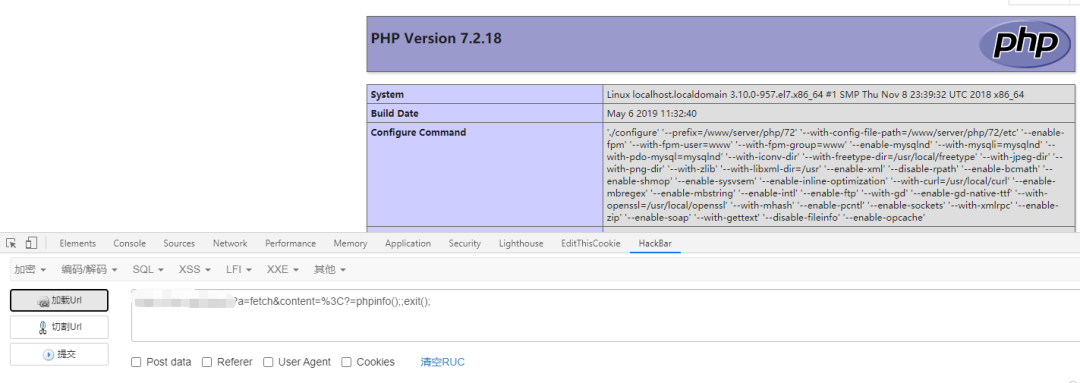Click the System row label
Viewport: 1080px width, 383px height.
387,94
